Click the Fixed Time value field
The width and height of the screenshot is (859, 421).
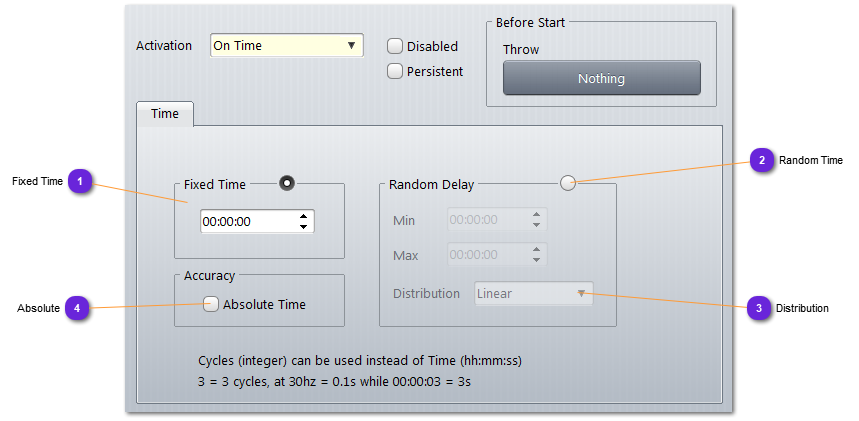247,221
